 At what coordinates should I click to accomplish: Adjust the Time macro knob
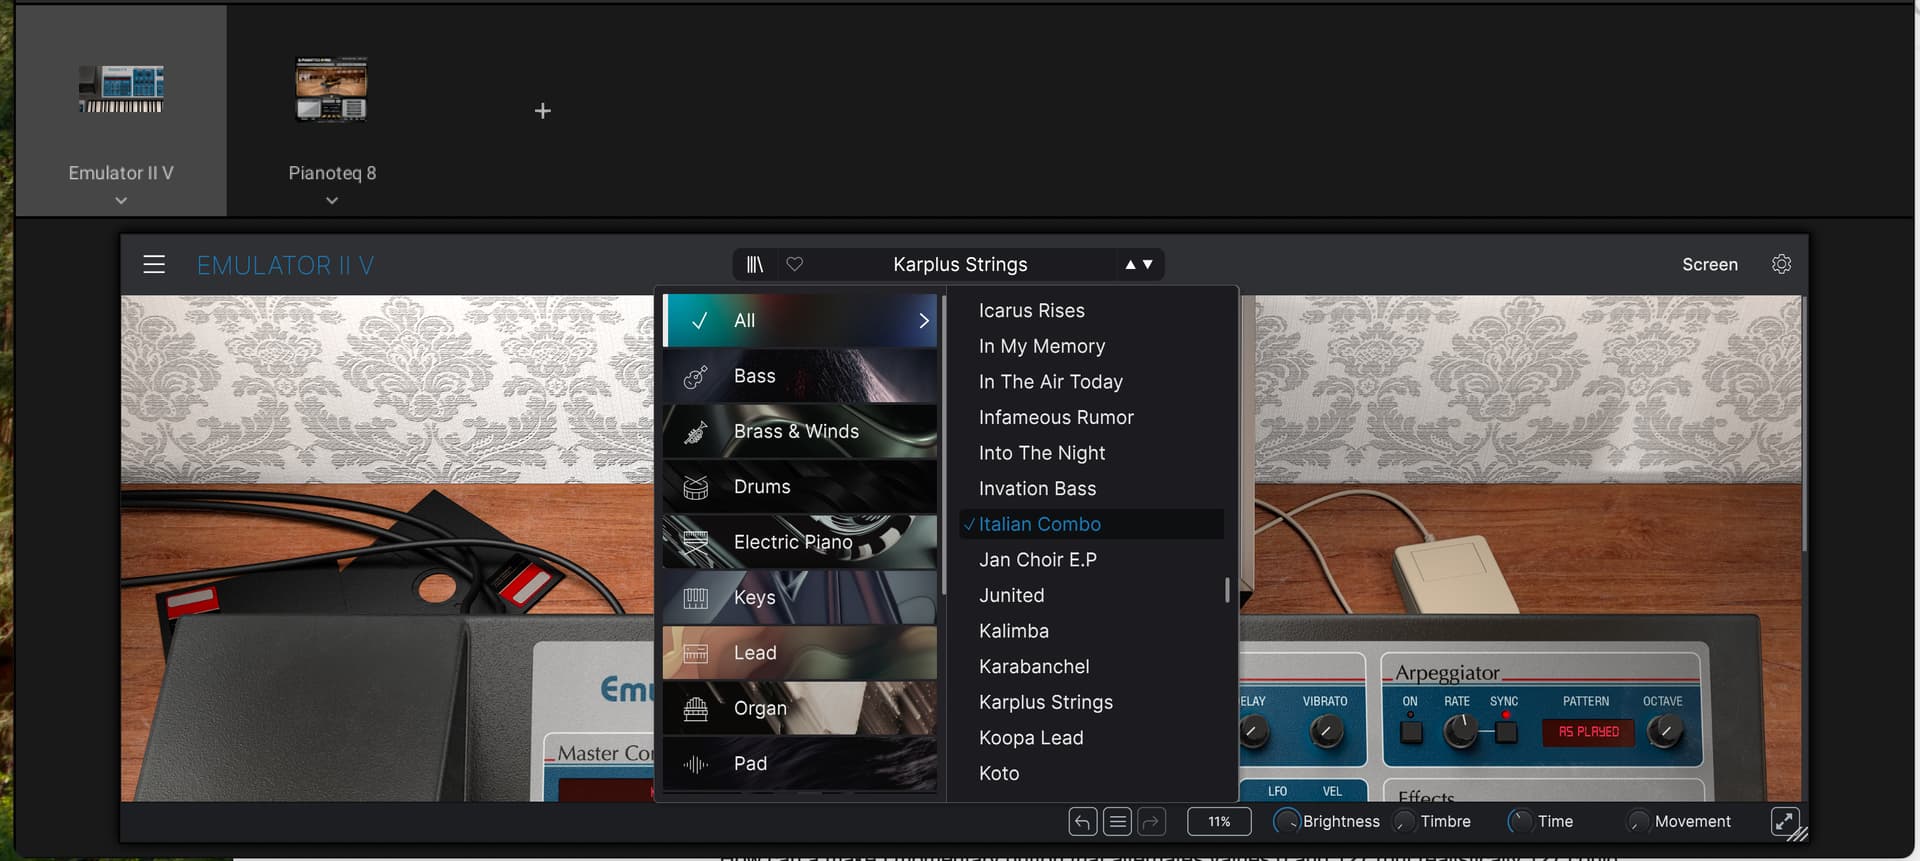[1520, 822]
